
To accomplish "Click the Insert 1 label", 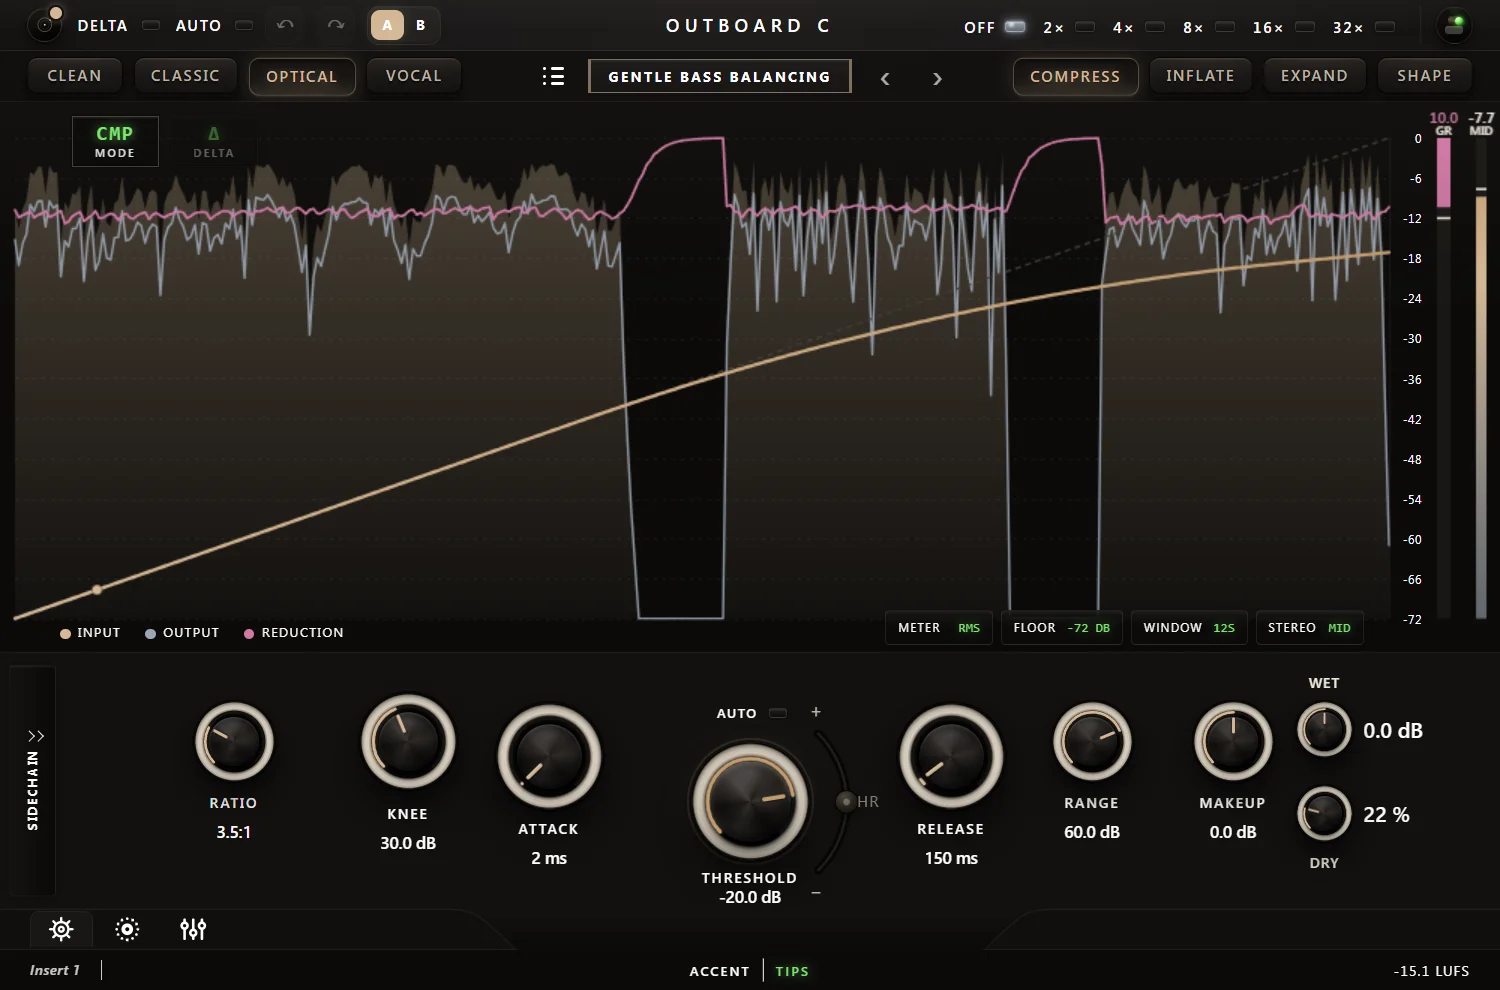I will point(55,970).
